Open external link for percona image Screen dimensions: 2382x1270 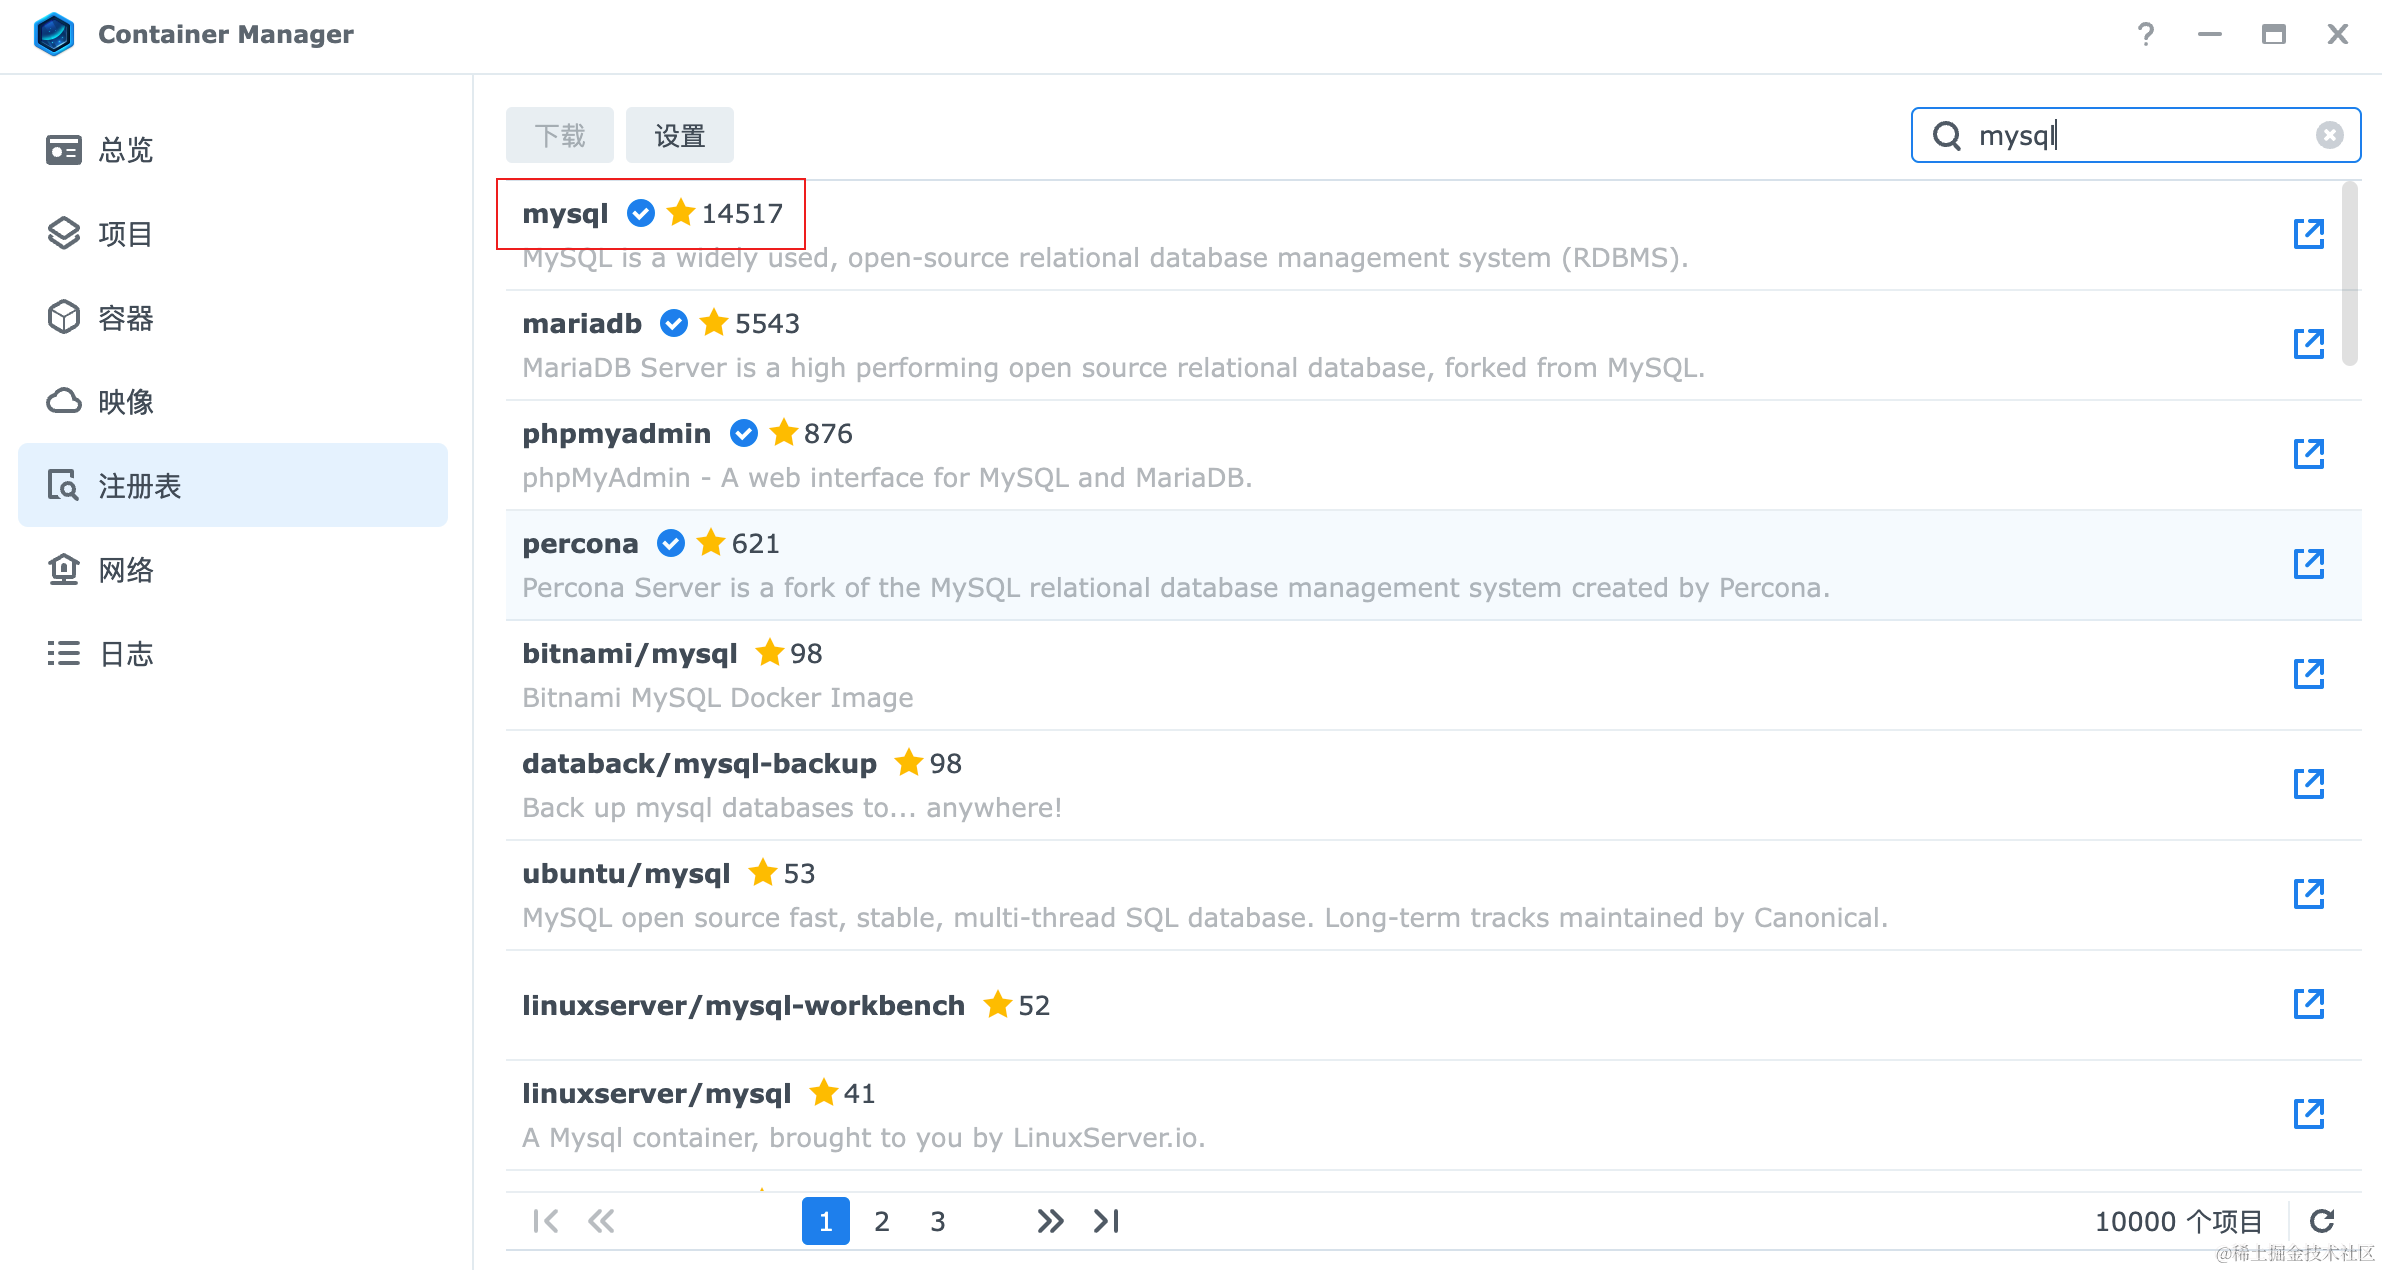(2308, 564)
